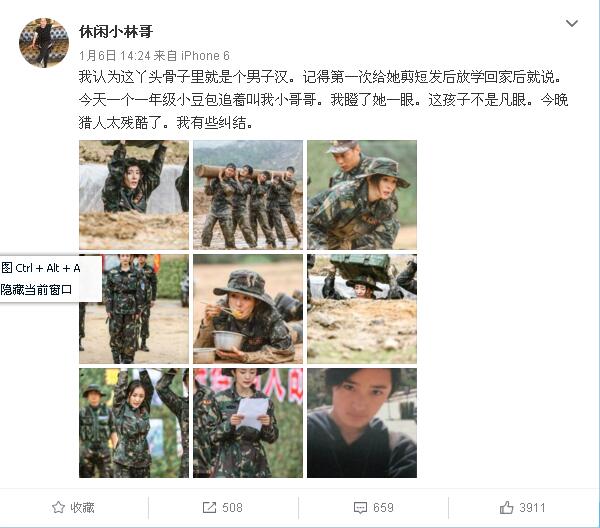The width and height of the screenshot is (600, 528).
Task: Click the repost icon beside 508
Action: 209,508
